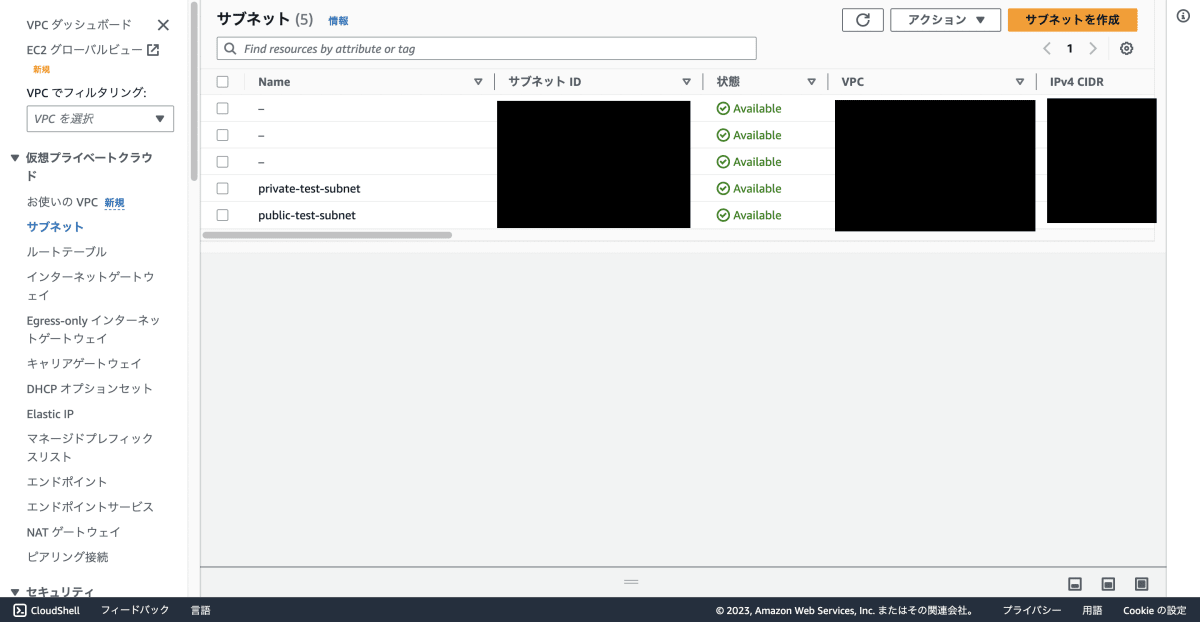Focus the Find resources search field

(486, 48)
